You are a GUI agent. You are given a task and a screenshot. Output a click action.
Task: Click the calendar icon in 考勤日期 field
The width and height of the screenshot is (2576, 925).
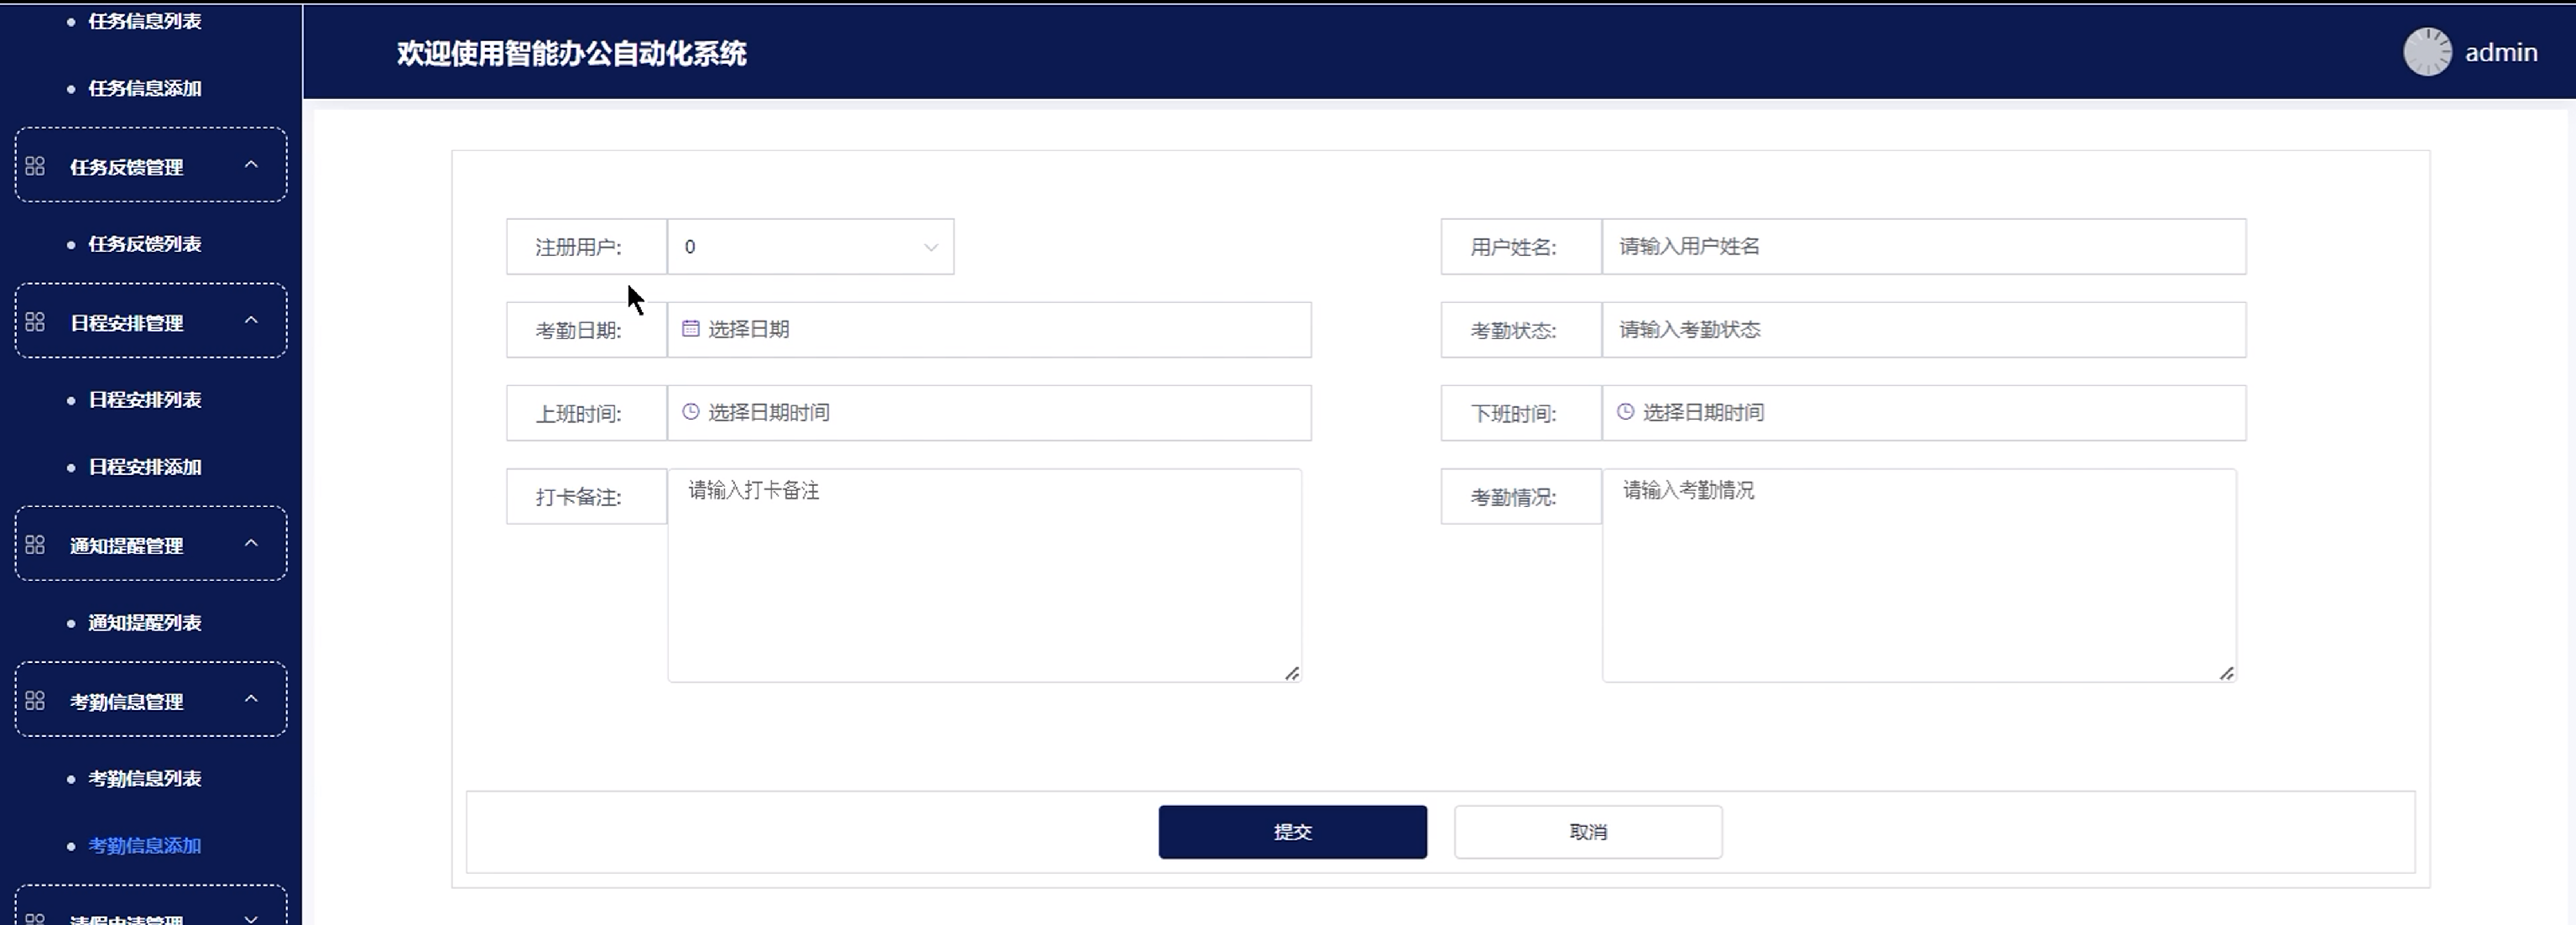click(x=690, y=328)
